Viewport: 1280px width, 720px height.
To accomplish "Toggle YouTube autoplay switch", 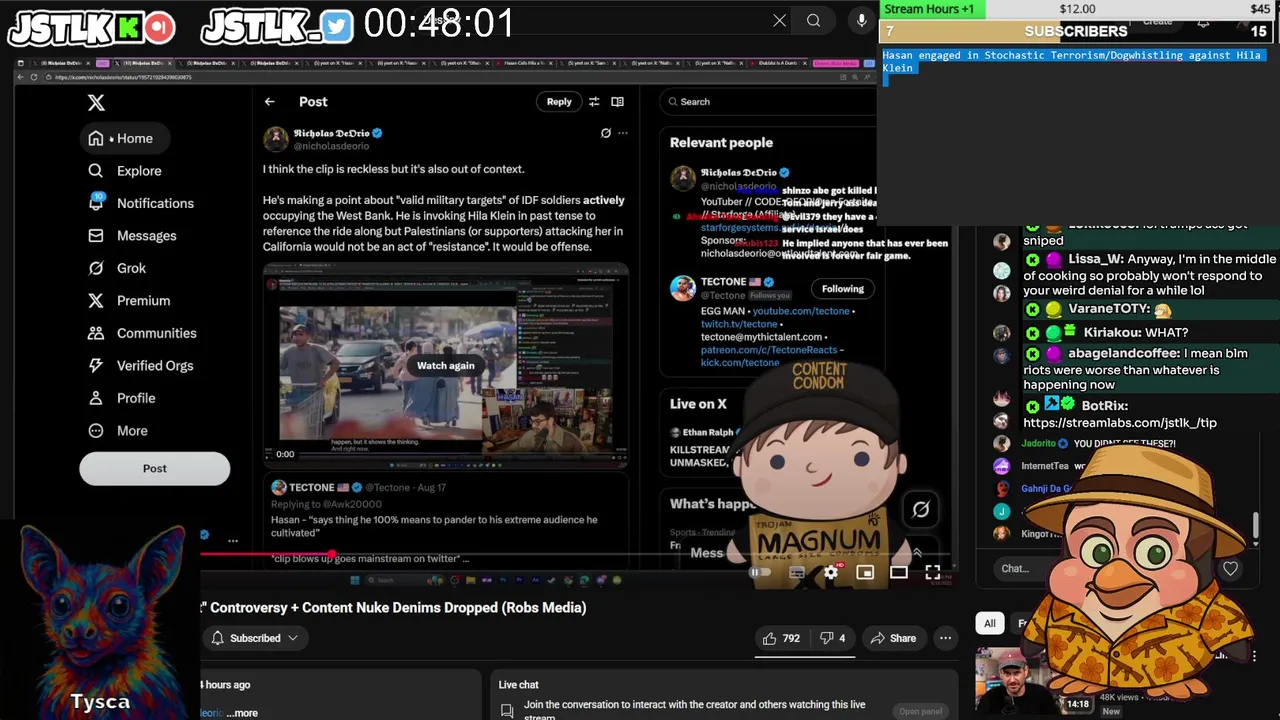I will point(761,573).
